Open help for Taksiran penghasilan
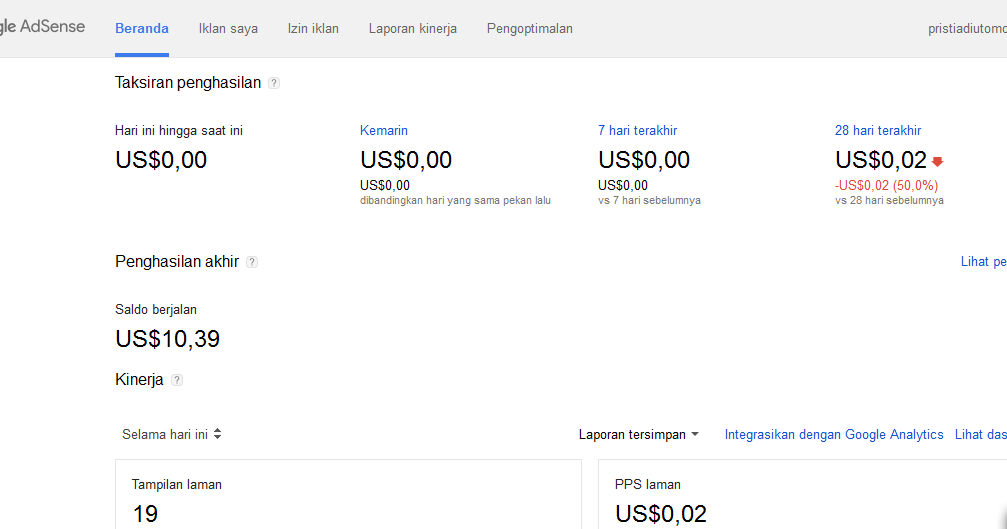The width and height of the screenshot is (1007, 529). click(x=274, y=83)
